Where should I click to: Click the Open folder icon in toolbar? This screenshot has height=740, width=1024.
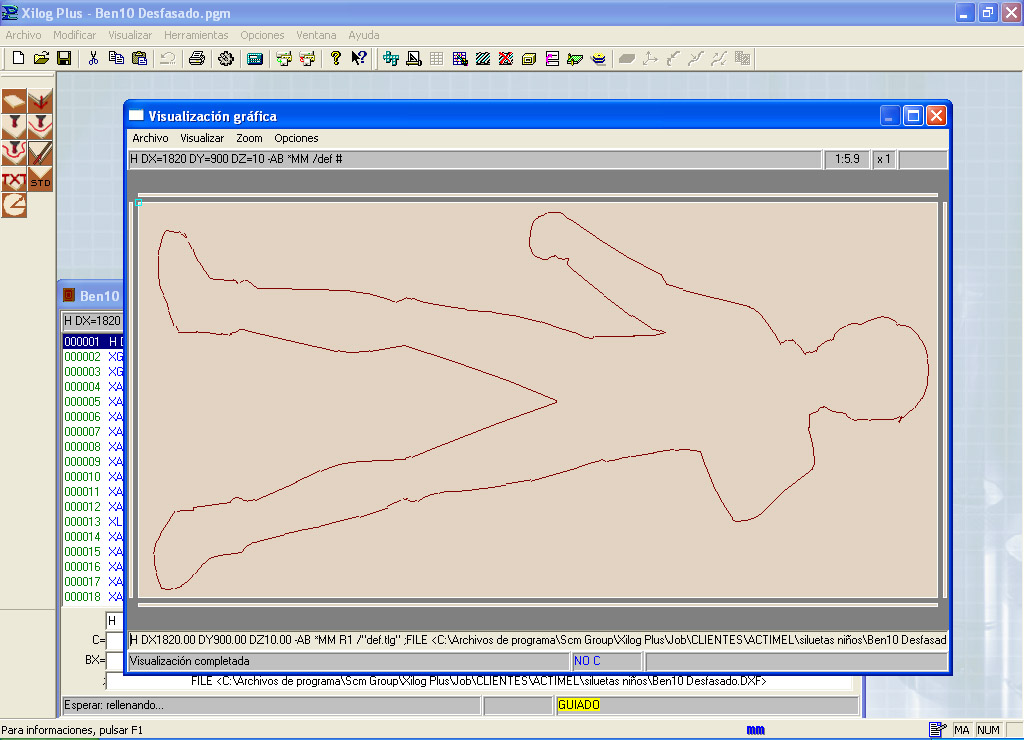[x=41, y=58]
